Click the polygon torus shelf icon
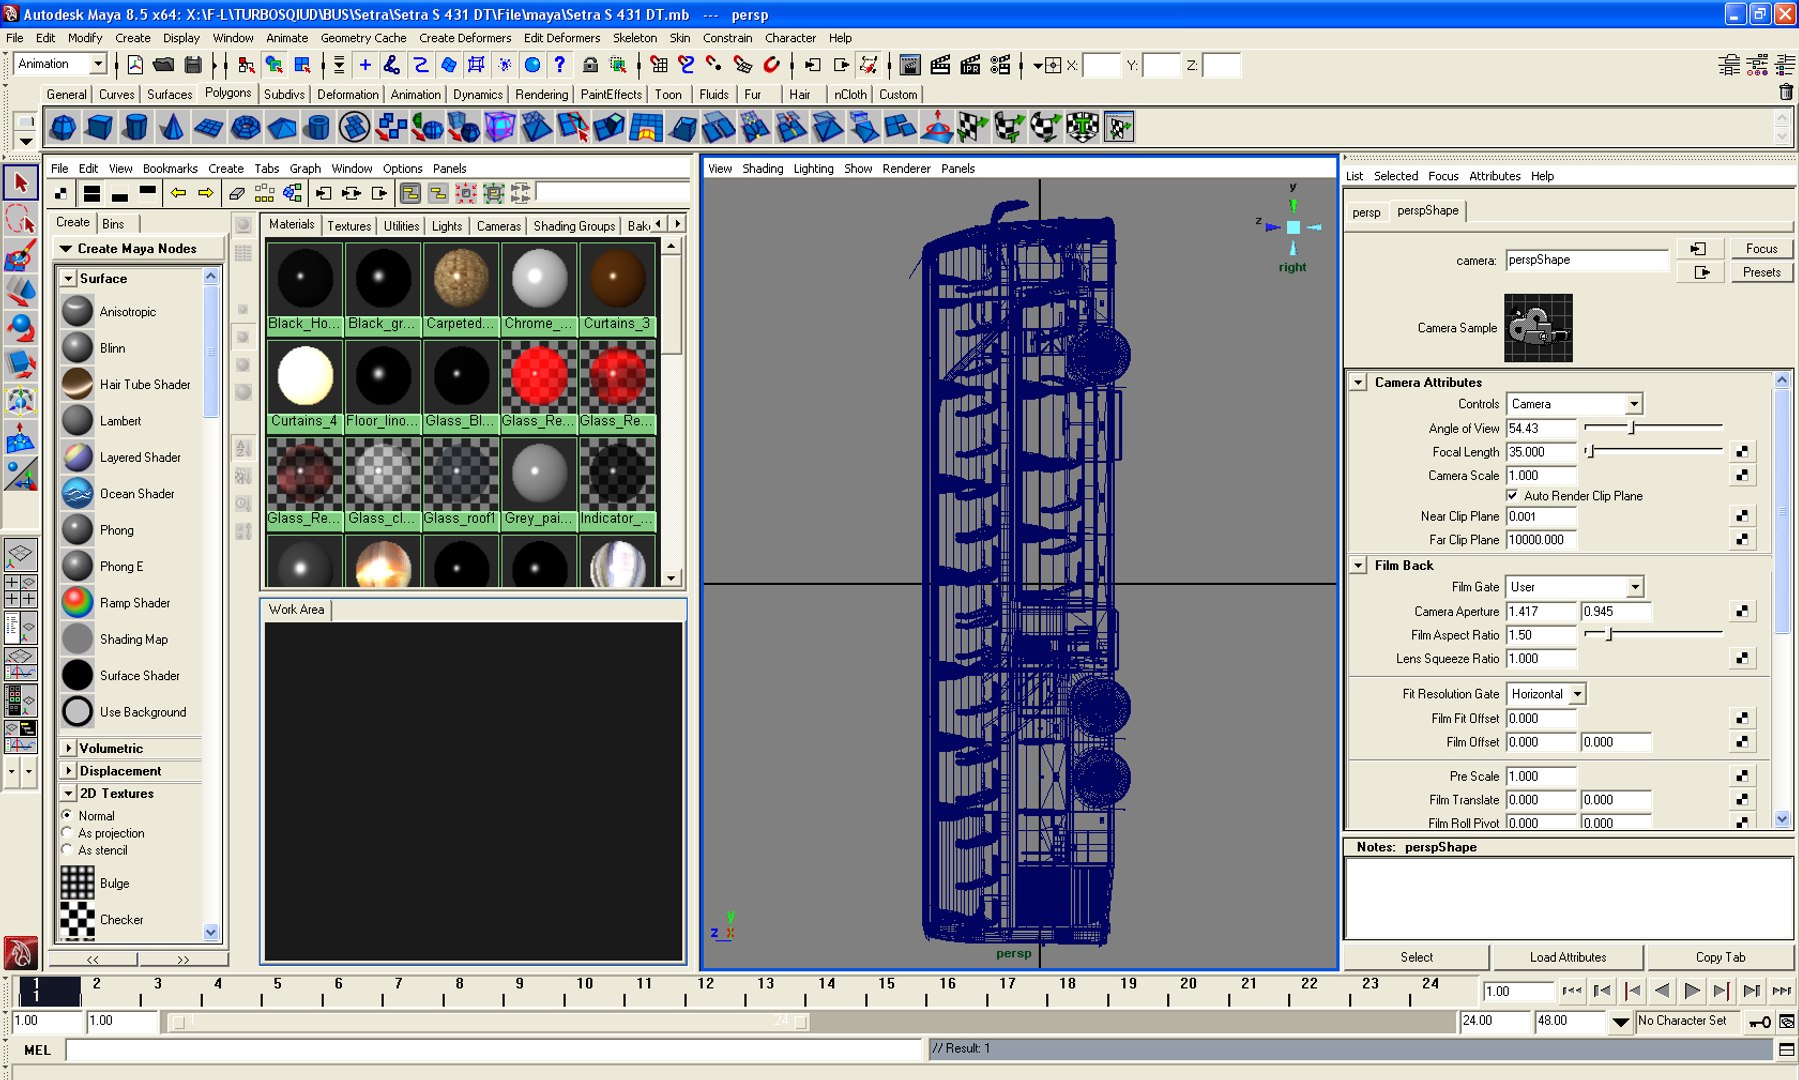 (x=245, y=127)
